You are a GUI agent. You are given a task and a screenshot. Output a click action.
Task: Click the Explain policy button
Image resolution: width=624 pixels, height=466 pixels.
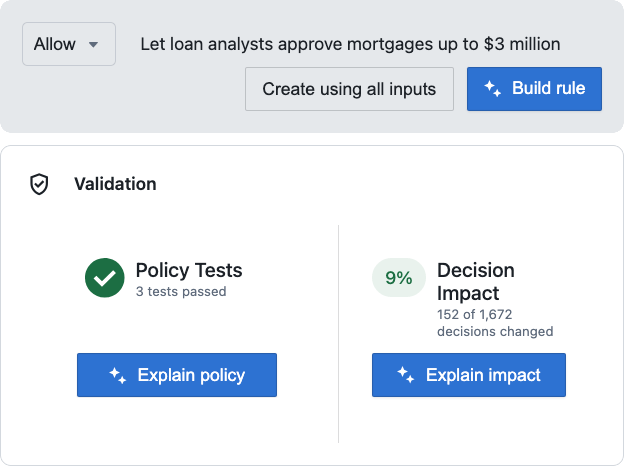tap(177, 375)
